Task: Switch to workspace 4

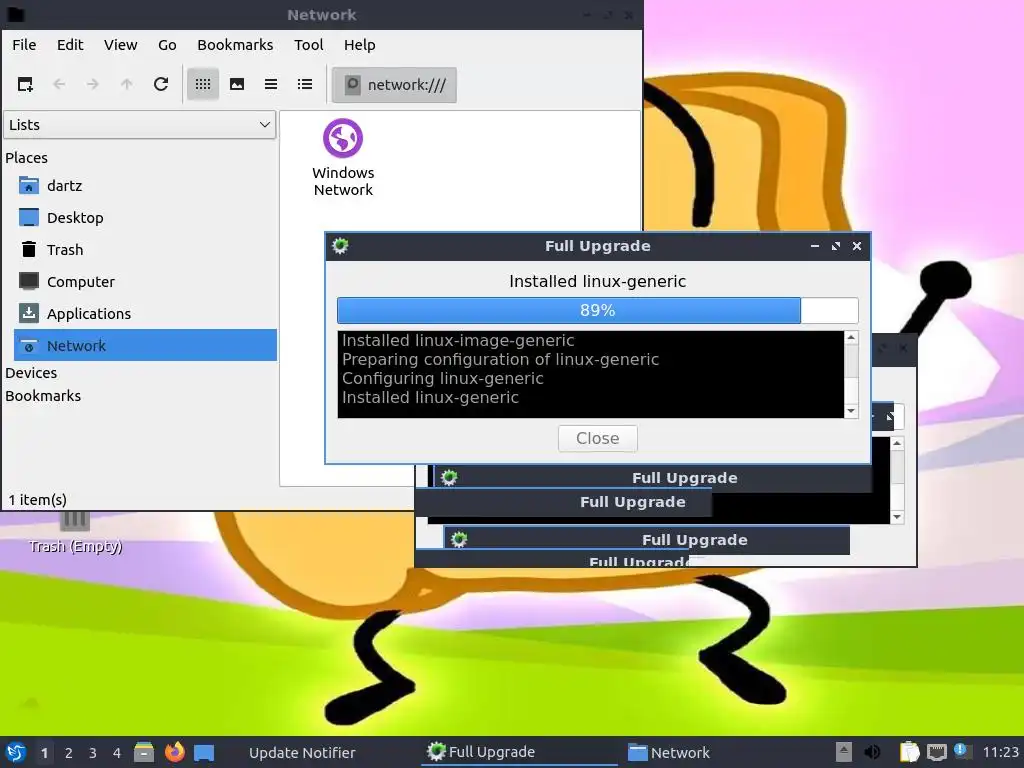Action: [117, 753]
